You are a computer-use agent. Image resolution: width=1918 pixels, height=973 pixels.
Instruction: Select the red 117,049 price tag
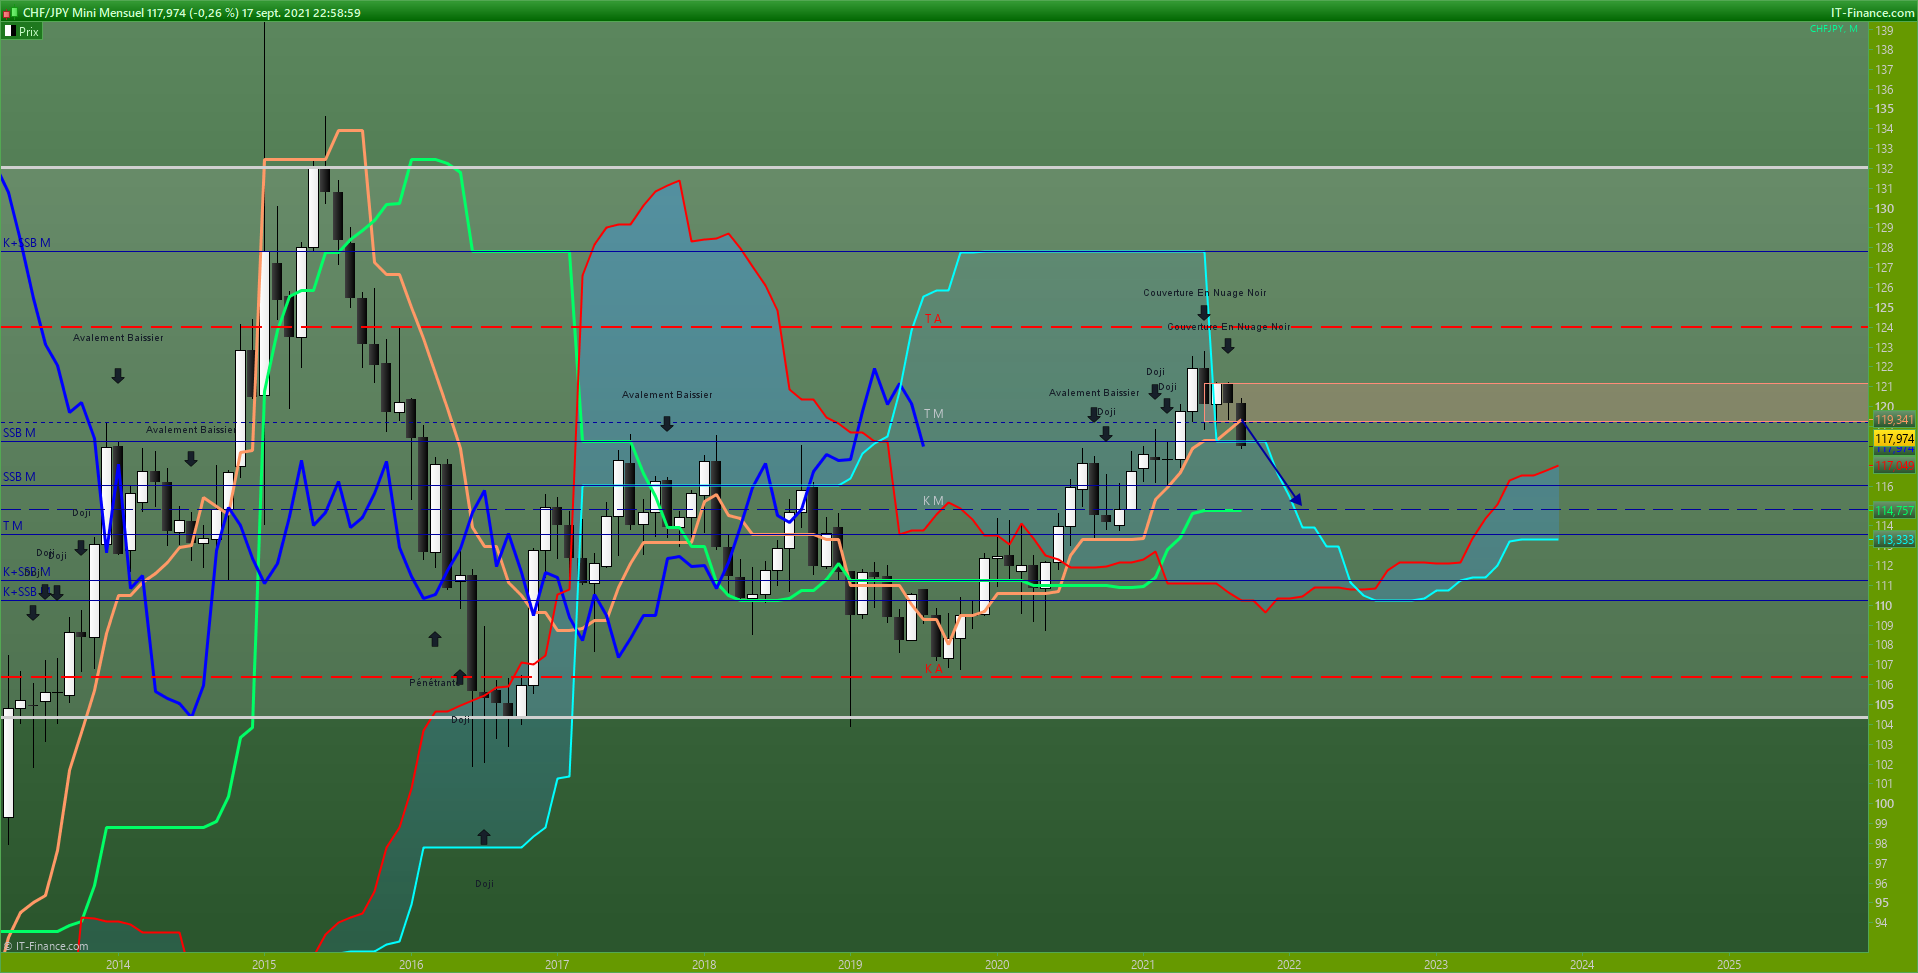pyautogui.click(x=1894, y=466)
